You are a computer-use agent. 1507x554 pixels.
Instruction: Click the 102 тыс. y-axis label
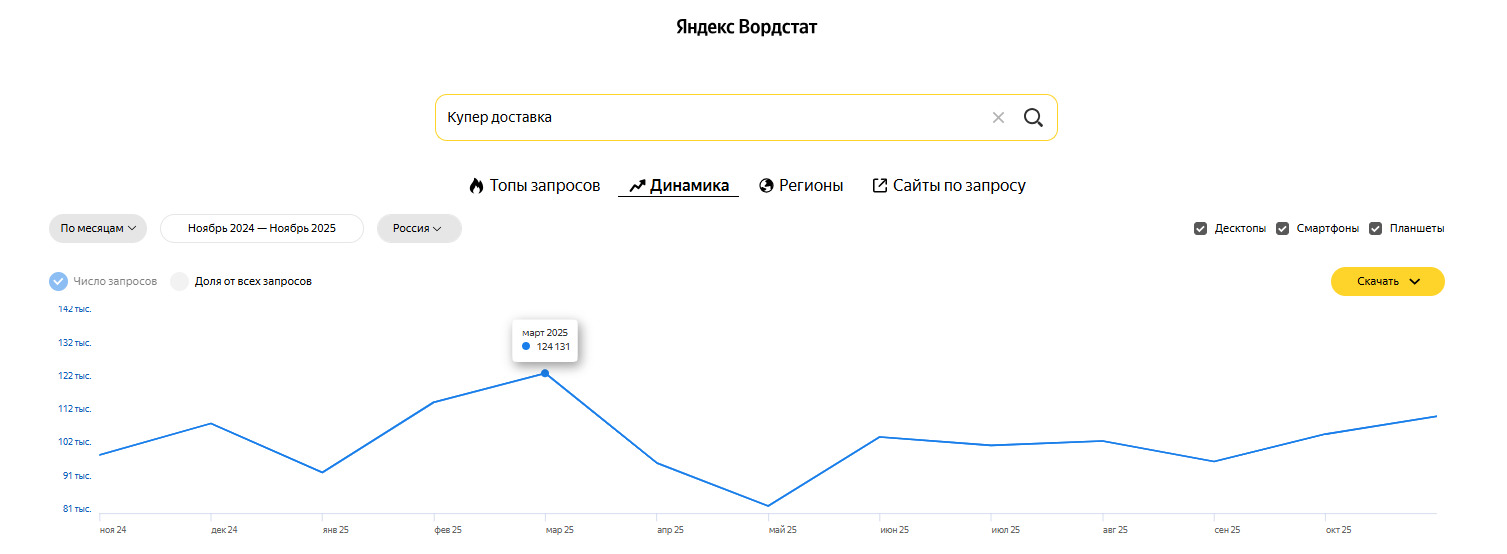75,442
